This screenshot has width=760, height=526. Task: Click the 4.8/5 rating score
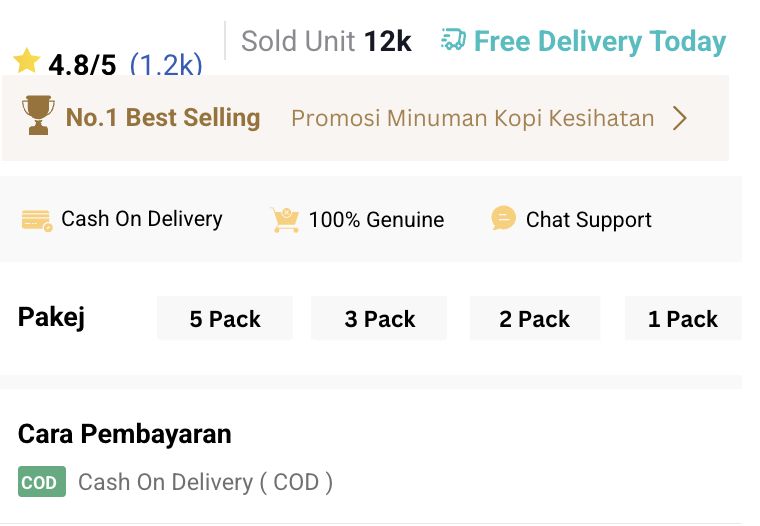[82, 66]
